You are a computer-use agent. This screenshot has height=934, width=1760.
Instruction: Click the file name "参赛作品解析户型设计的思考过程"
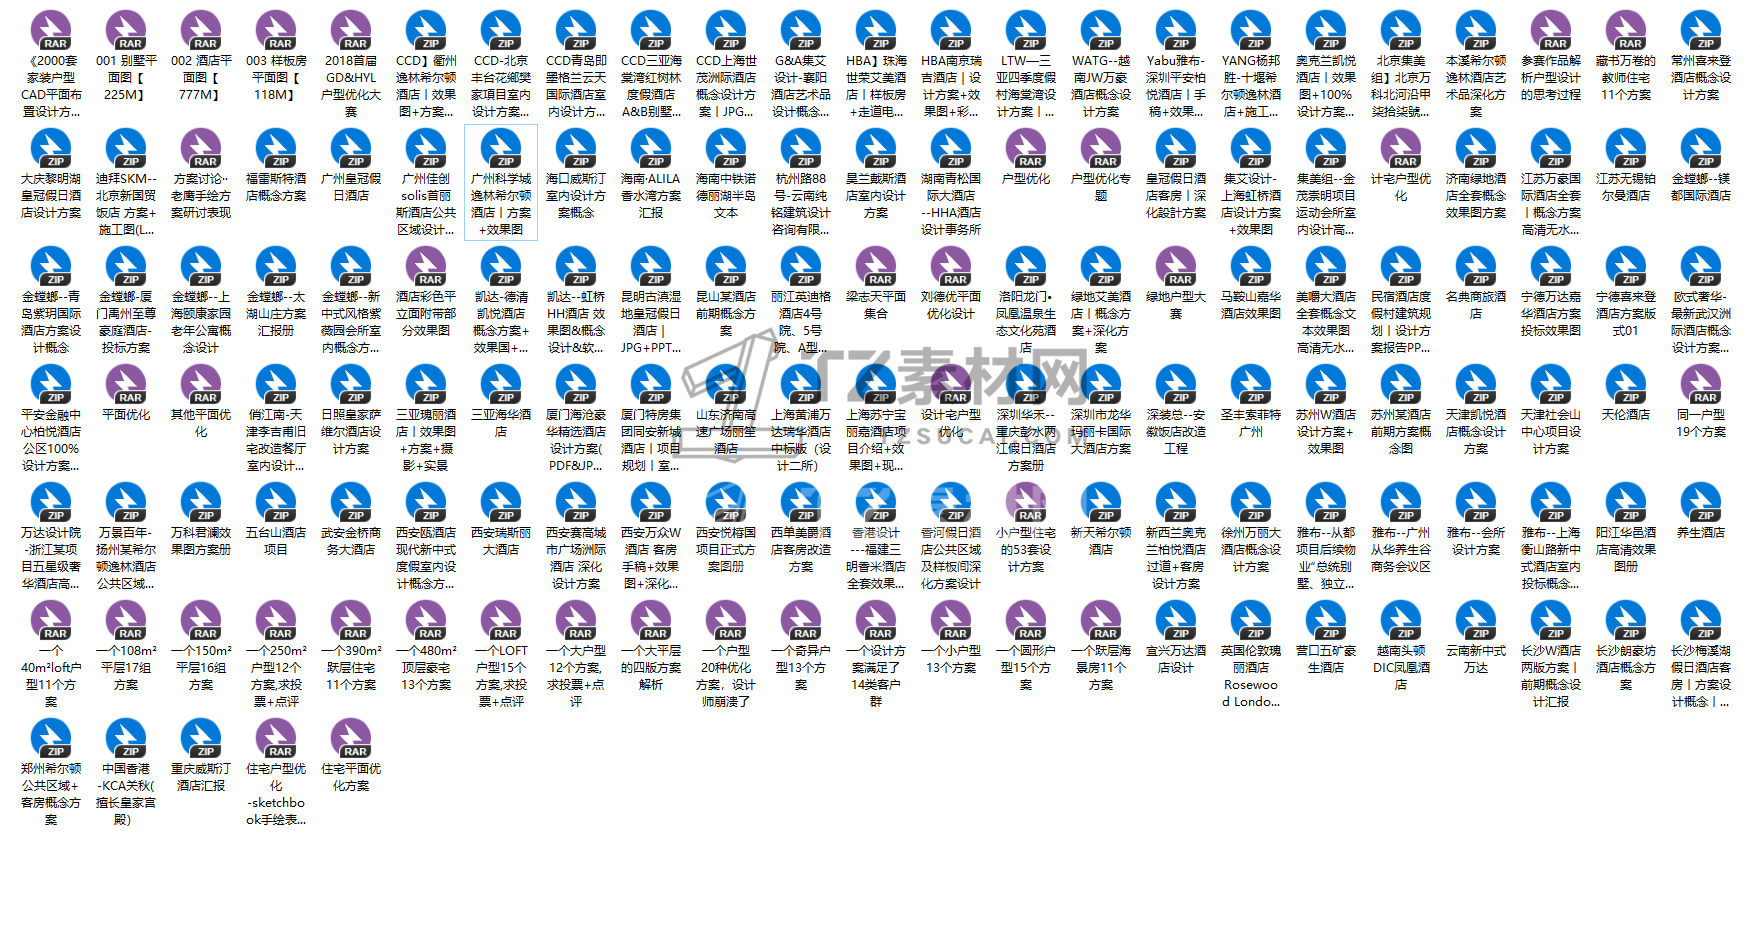click(1551, 78)
